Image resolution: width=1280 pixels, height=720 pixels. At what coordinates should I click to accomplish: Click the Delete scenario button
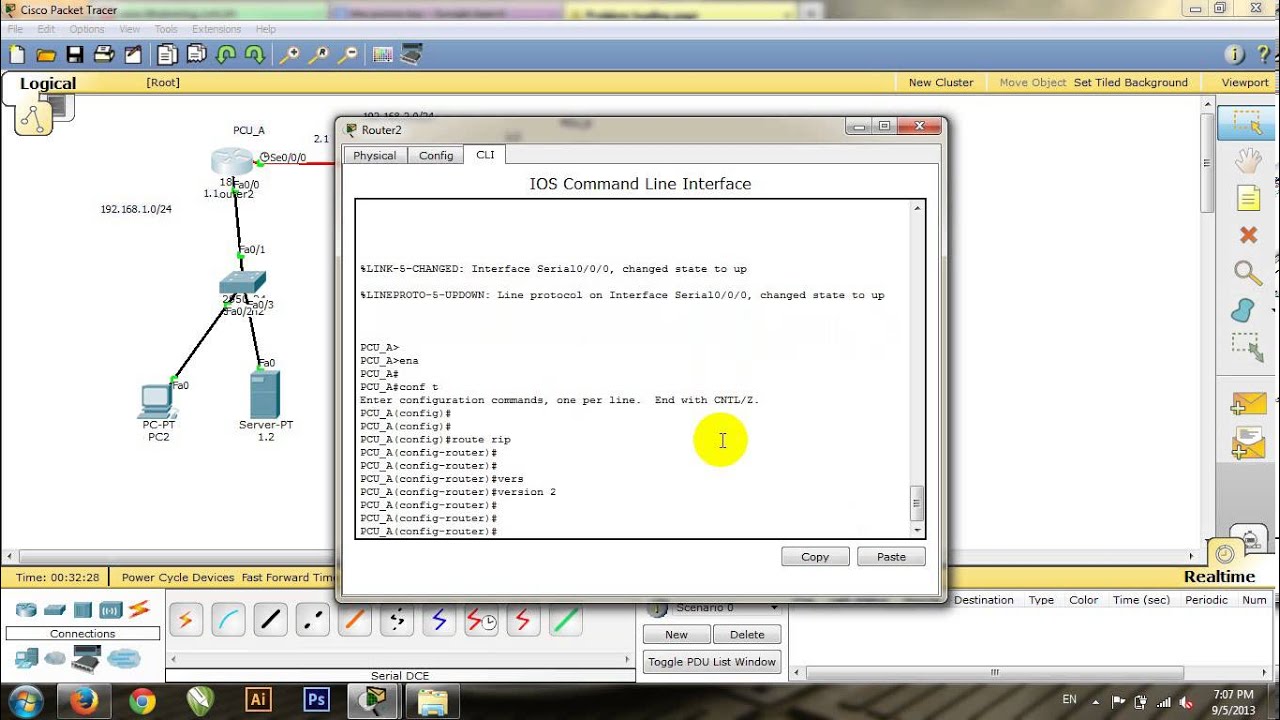747,635
